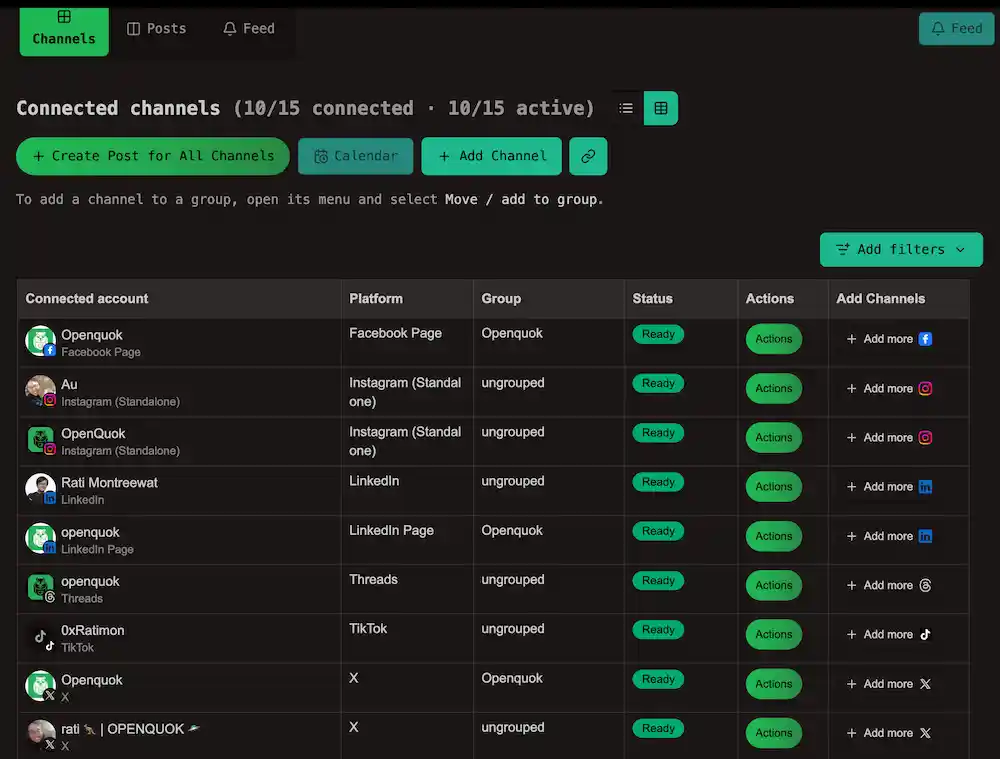Add more TikTok channels
The width and height of the screenshot is (1000, 759).
(x=889, y=635)
